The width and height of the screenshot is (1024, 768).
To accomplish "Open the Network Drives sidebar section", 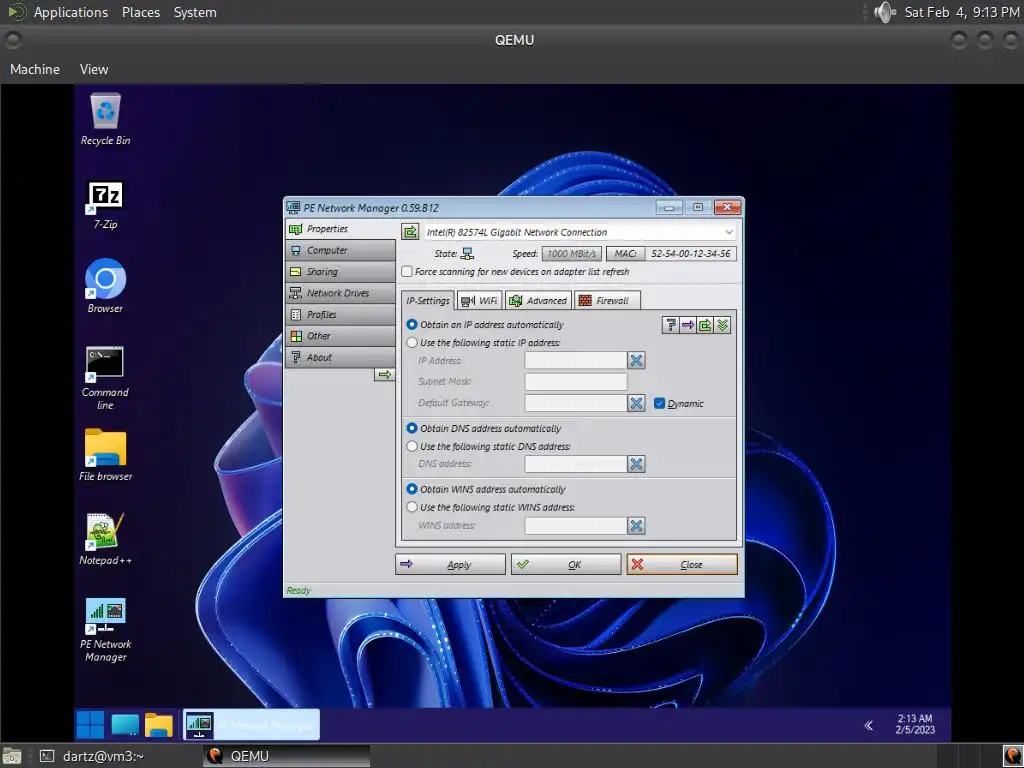I will (340, 293).
